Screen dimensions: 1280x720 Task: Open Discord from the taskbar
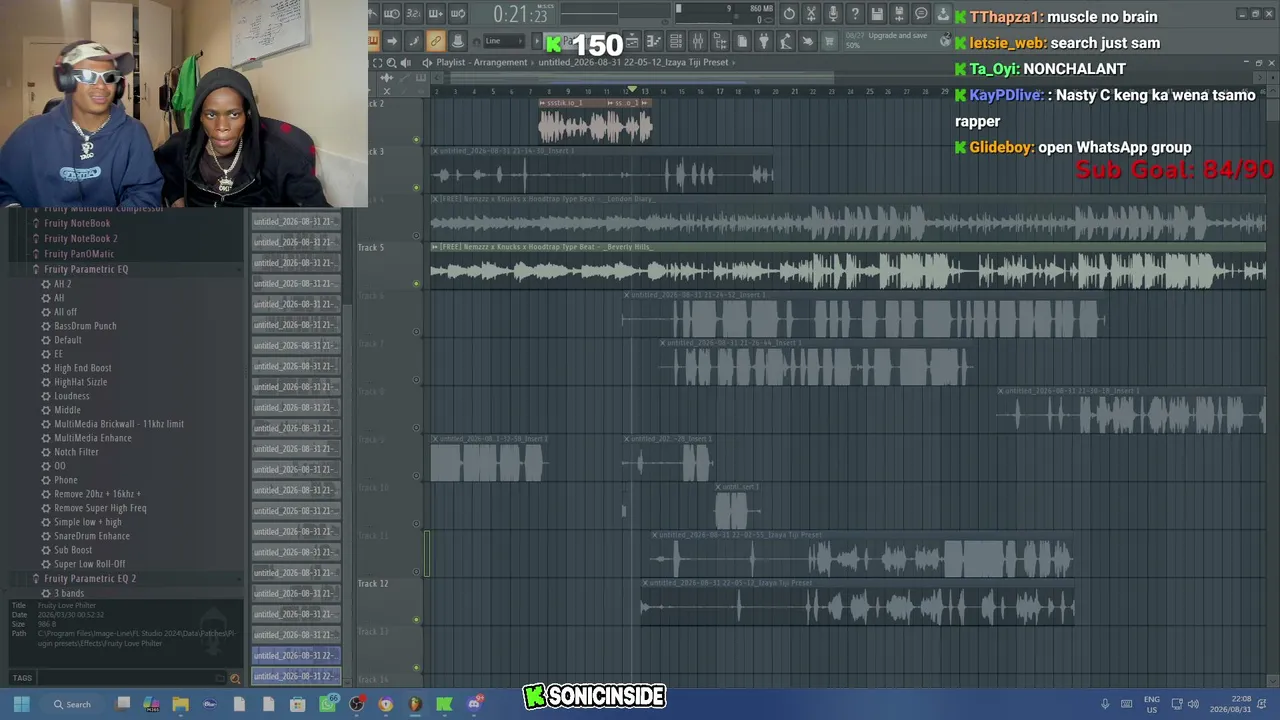tap(474, 704)
